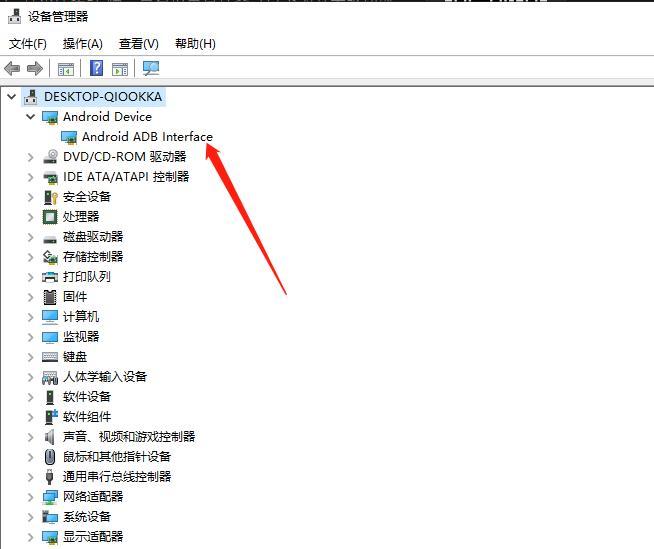Screen dimensions: 654x549
Task: Select the 软件设备 label
Action: pyautogui.click(x=87, y=397)
